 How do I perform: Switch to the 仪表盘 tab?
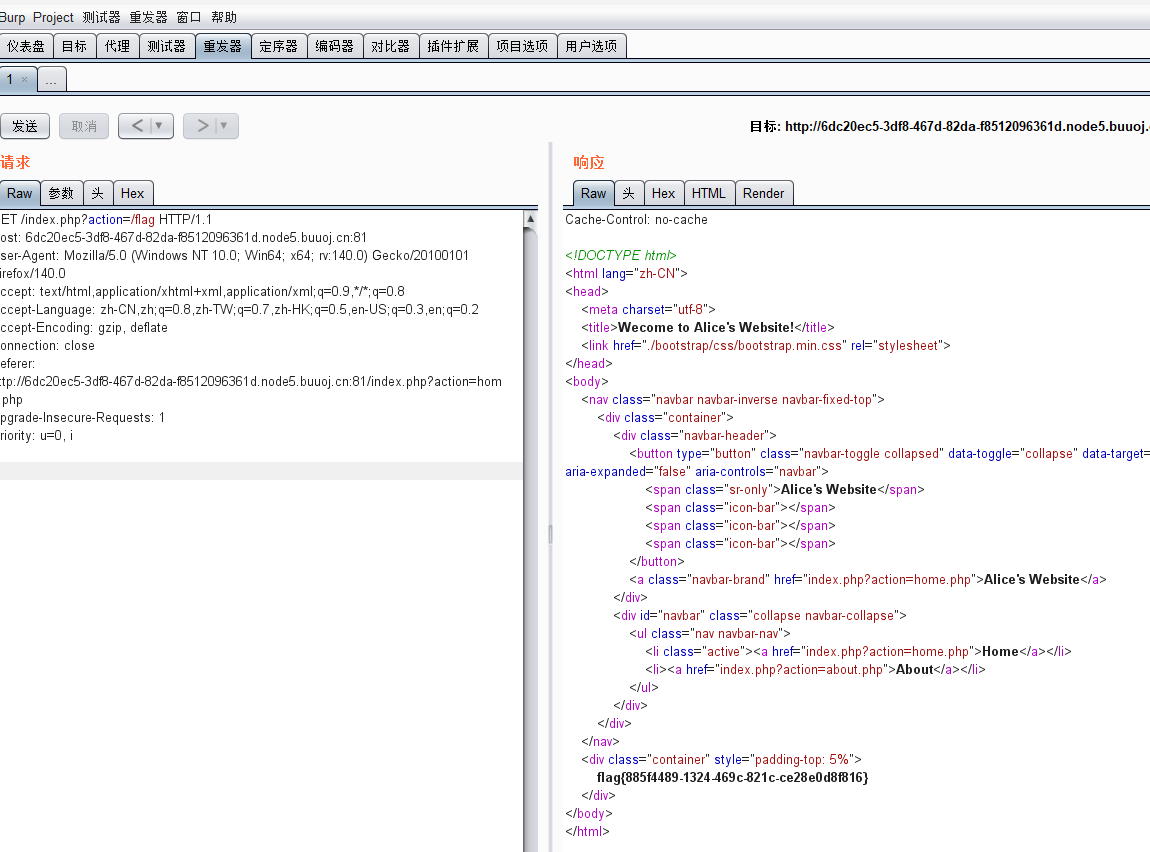coord(26,46)
